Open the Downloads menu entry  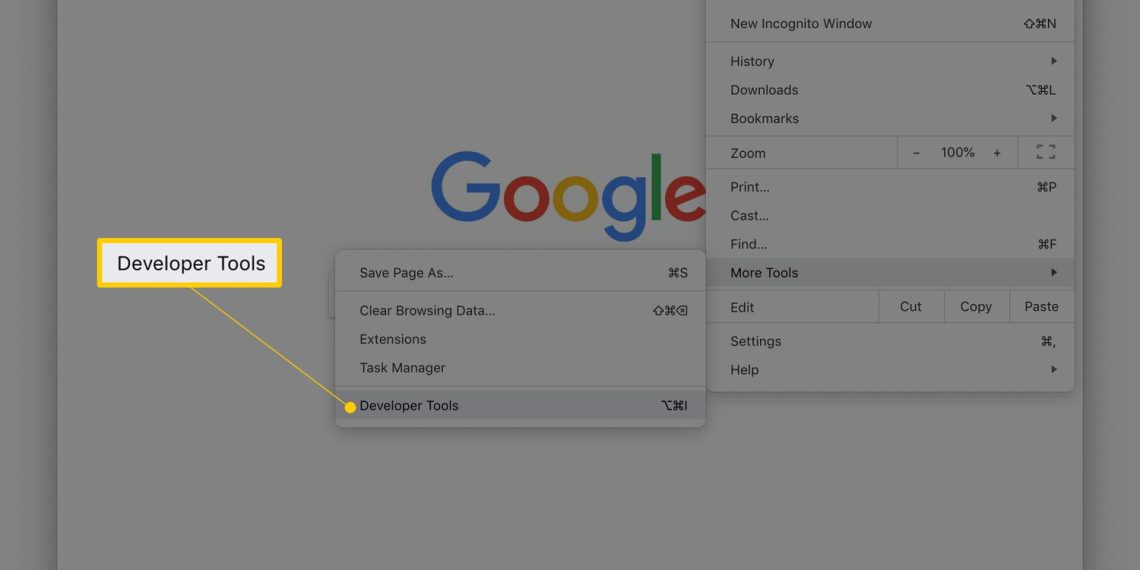tap(890, 90)
